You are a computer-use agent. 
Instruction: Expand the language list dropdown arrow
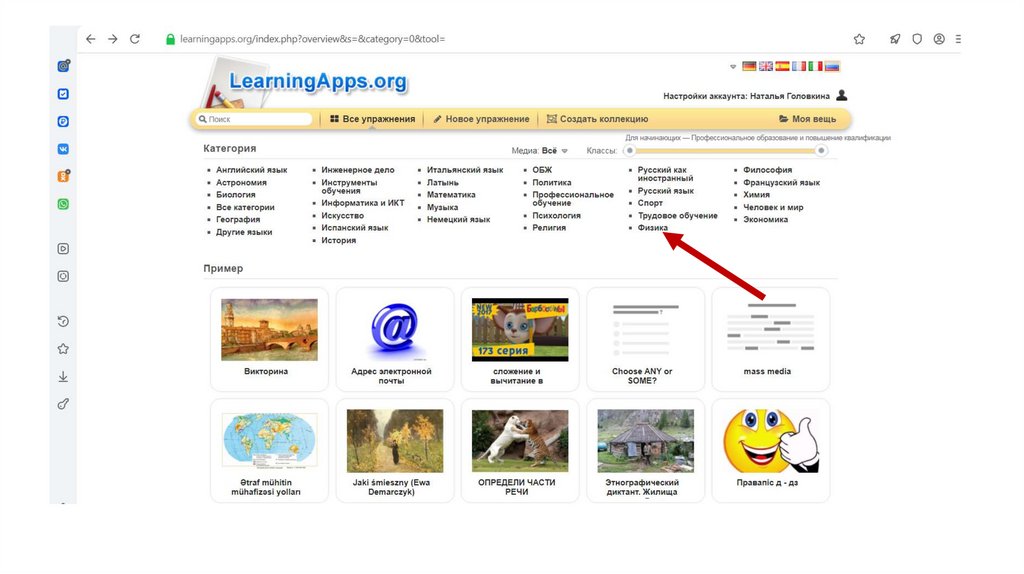(733, 67)
